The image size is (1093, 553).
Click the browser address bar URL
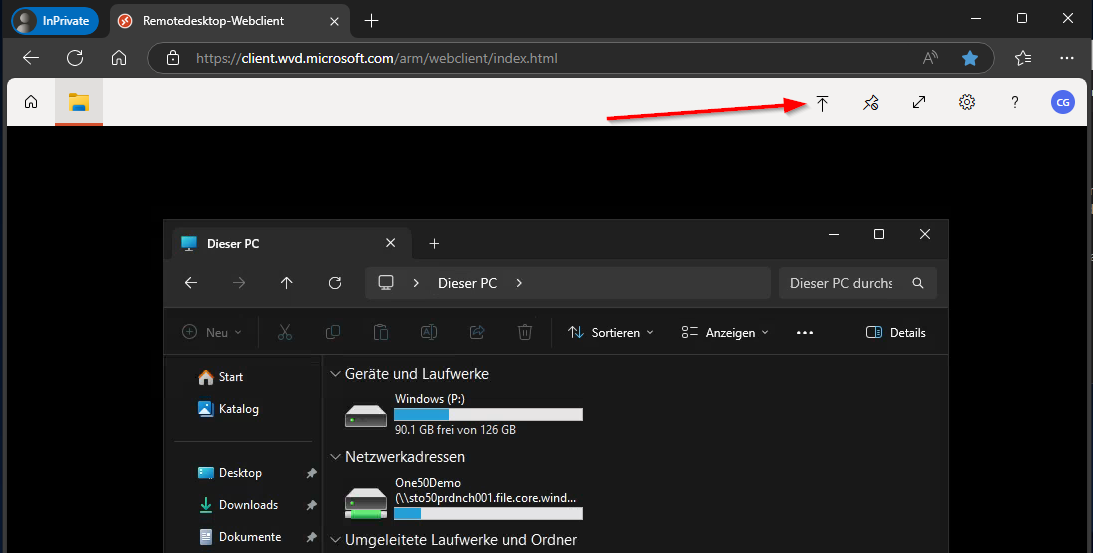click(377, 59)
